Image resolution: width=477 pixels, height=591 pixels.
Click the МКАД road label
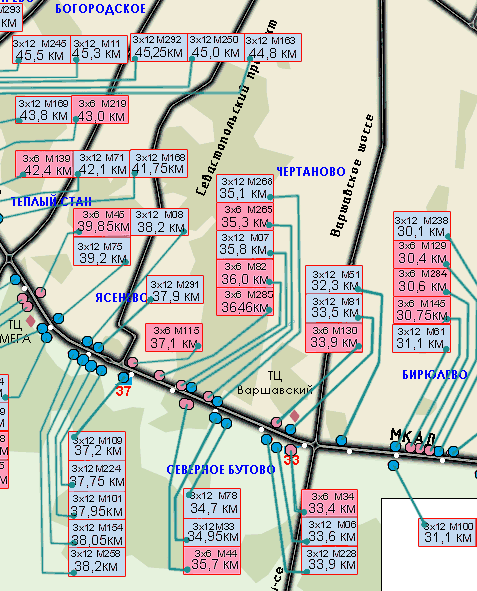pyautogui.click(x=413, y=436)
